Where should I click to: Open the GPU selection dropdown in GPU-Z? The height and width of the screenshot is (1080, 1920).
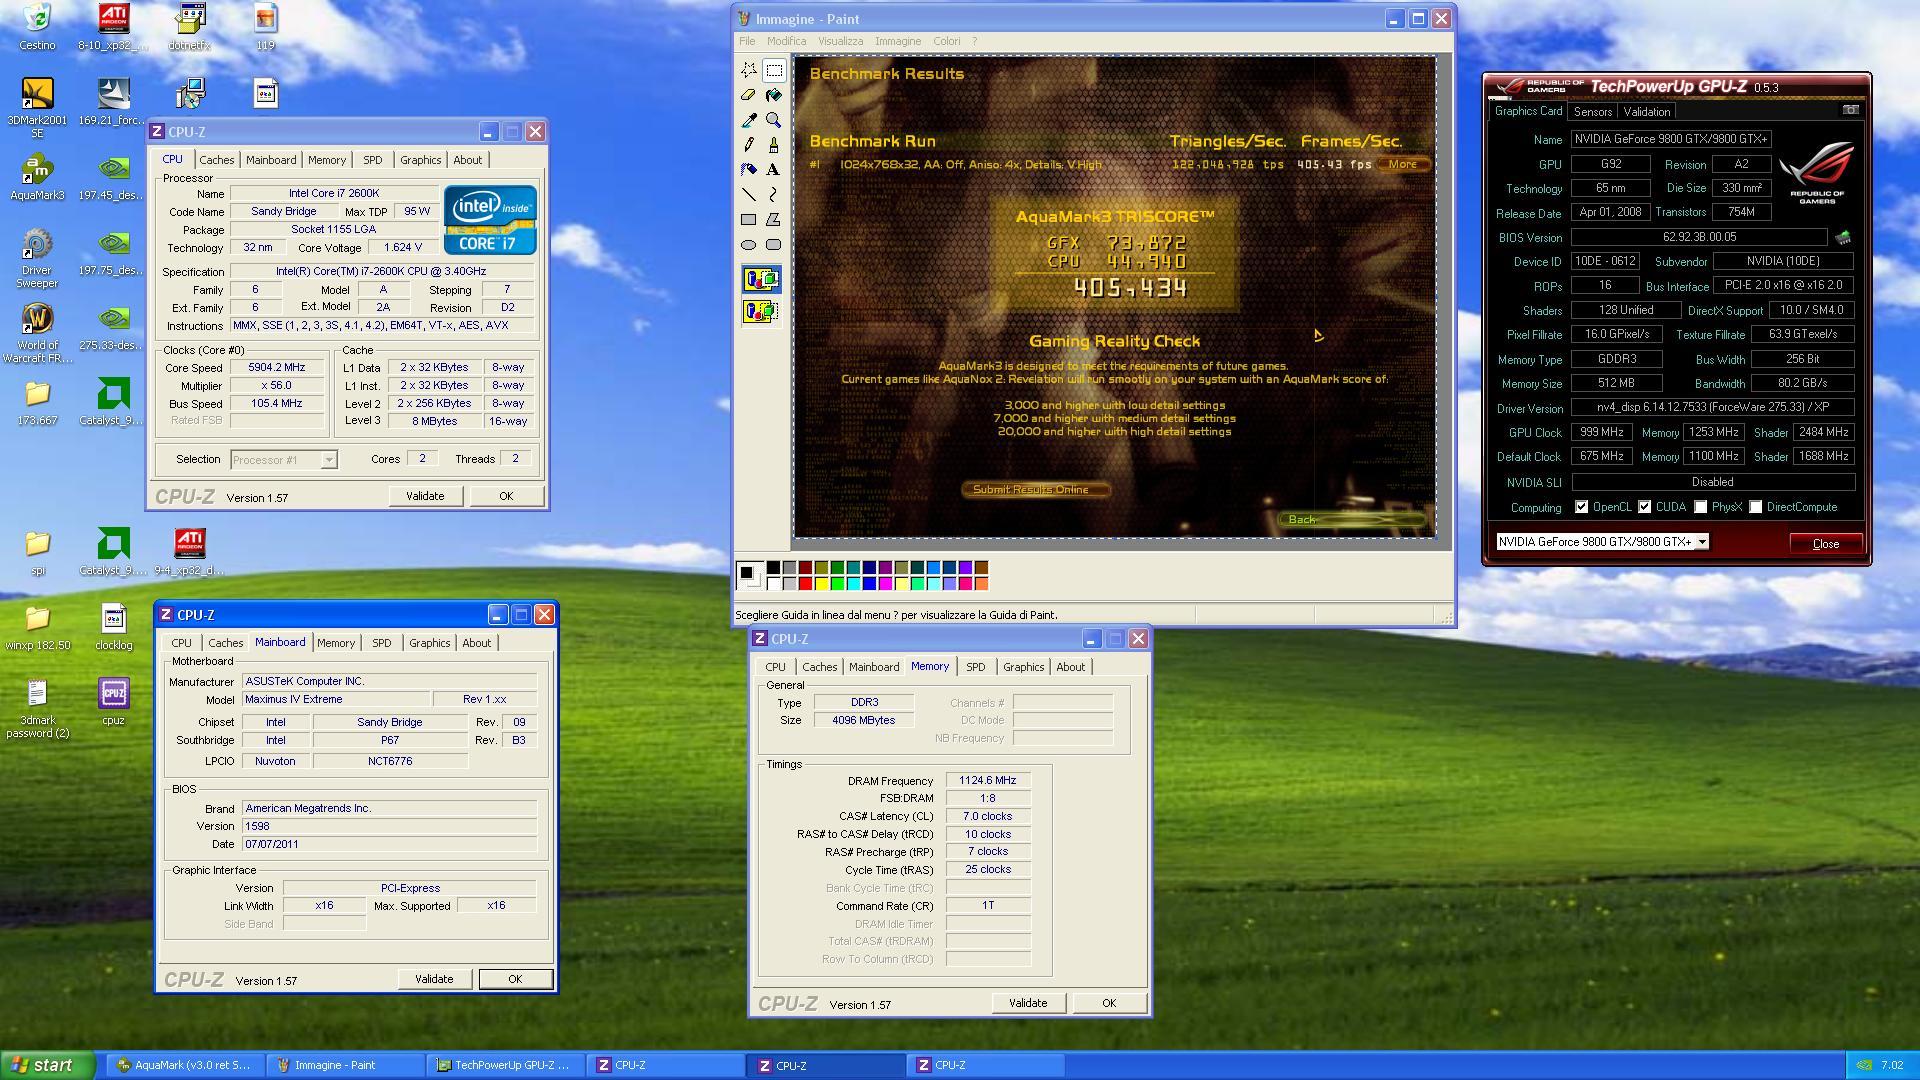pos(1602,542)
